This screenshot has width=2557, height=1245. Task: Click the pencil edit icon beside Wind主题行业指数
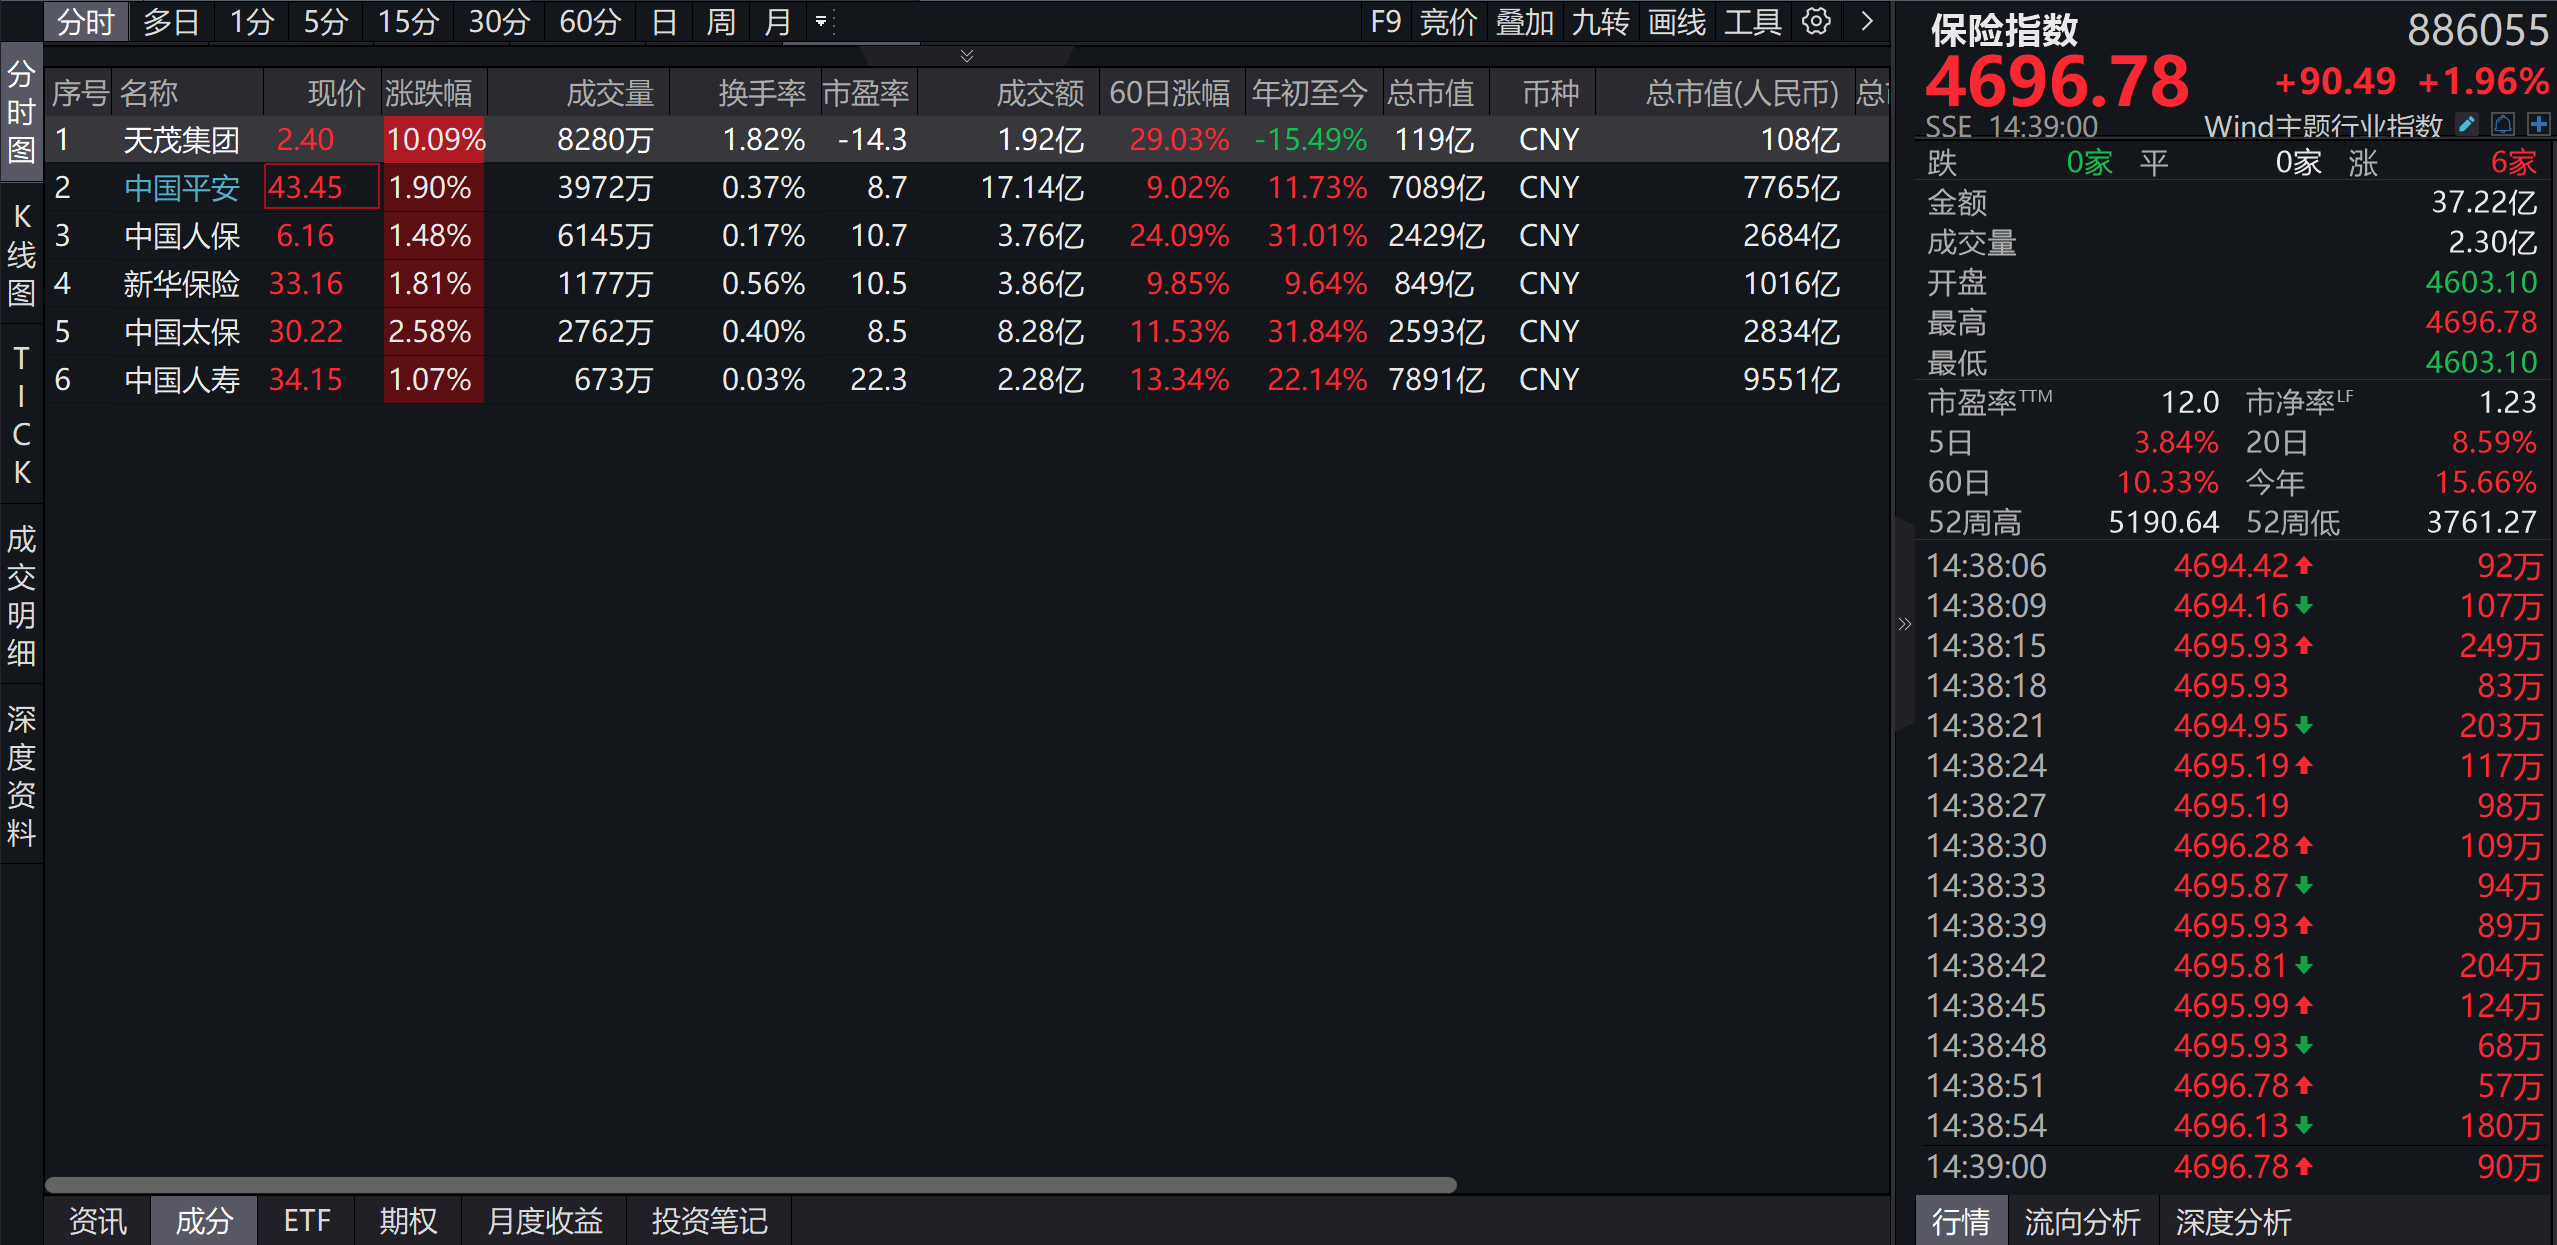pos(2467,124)
